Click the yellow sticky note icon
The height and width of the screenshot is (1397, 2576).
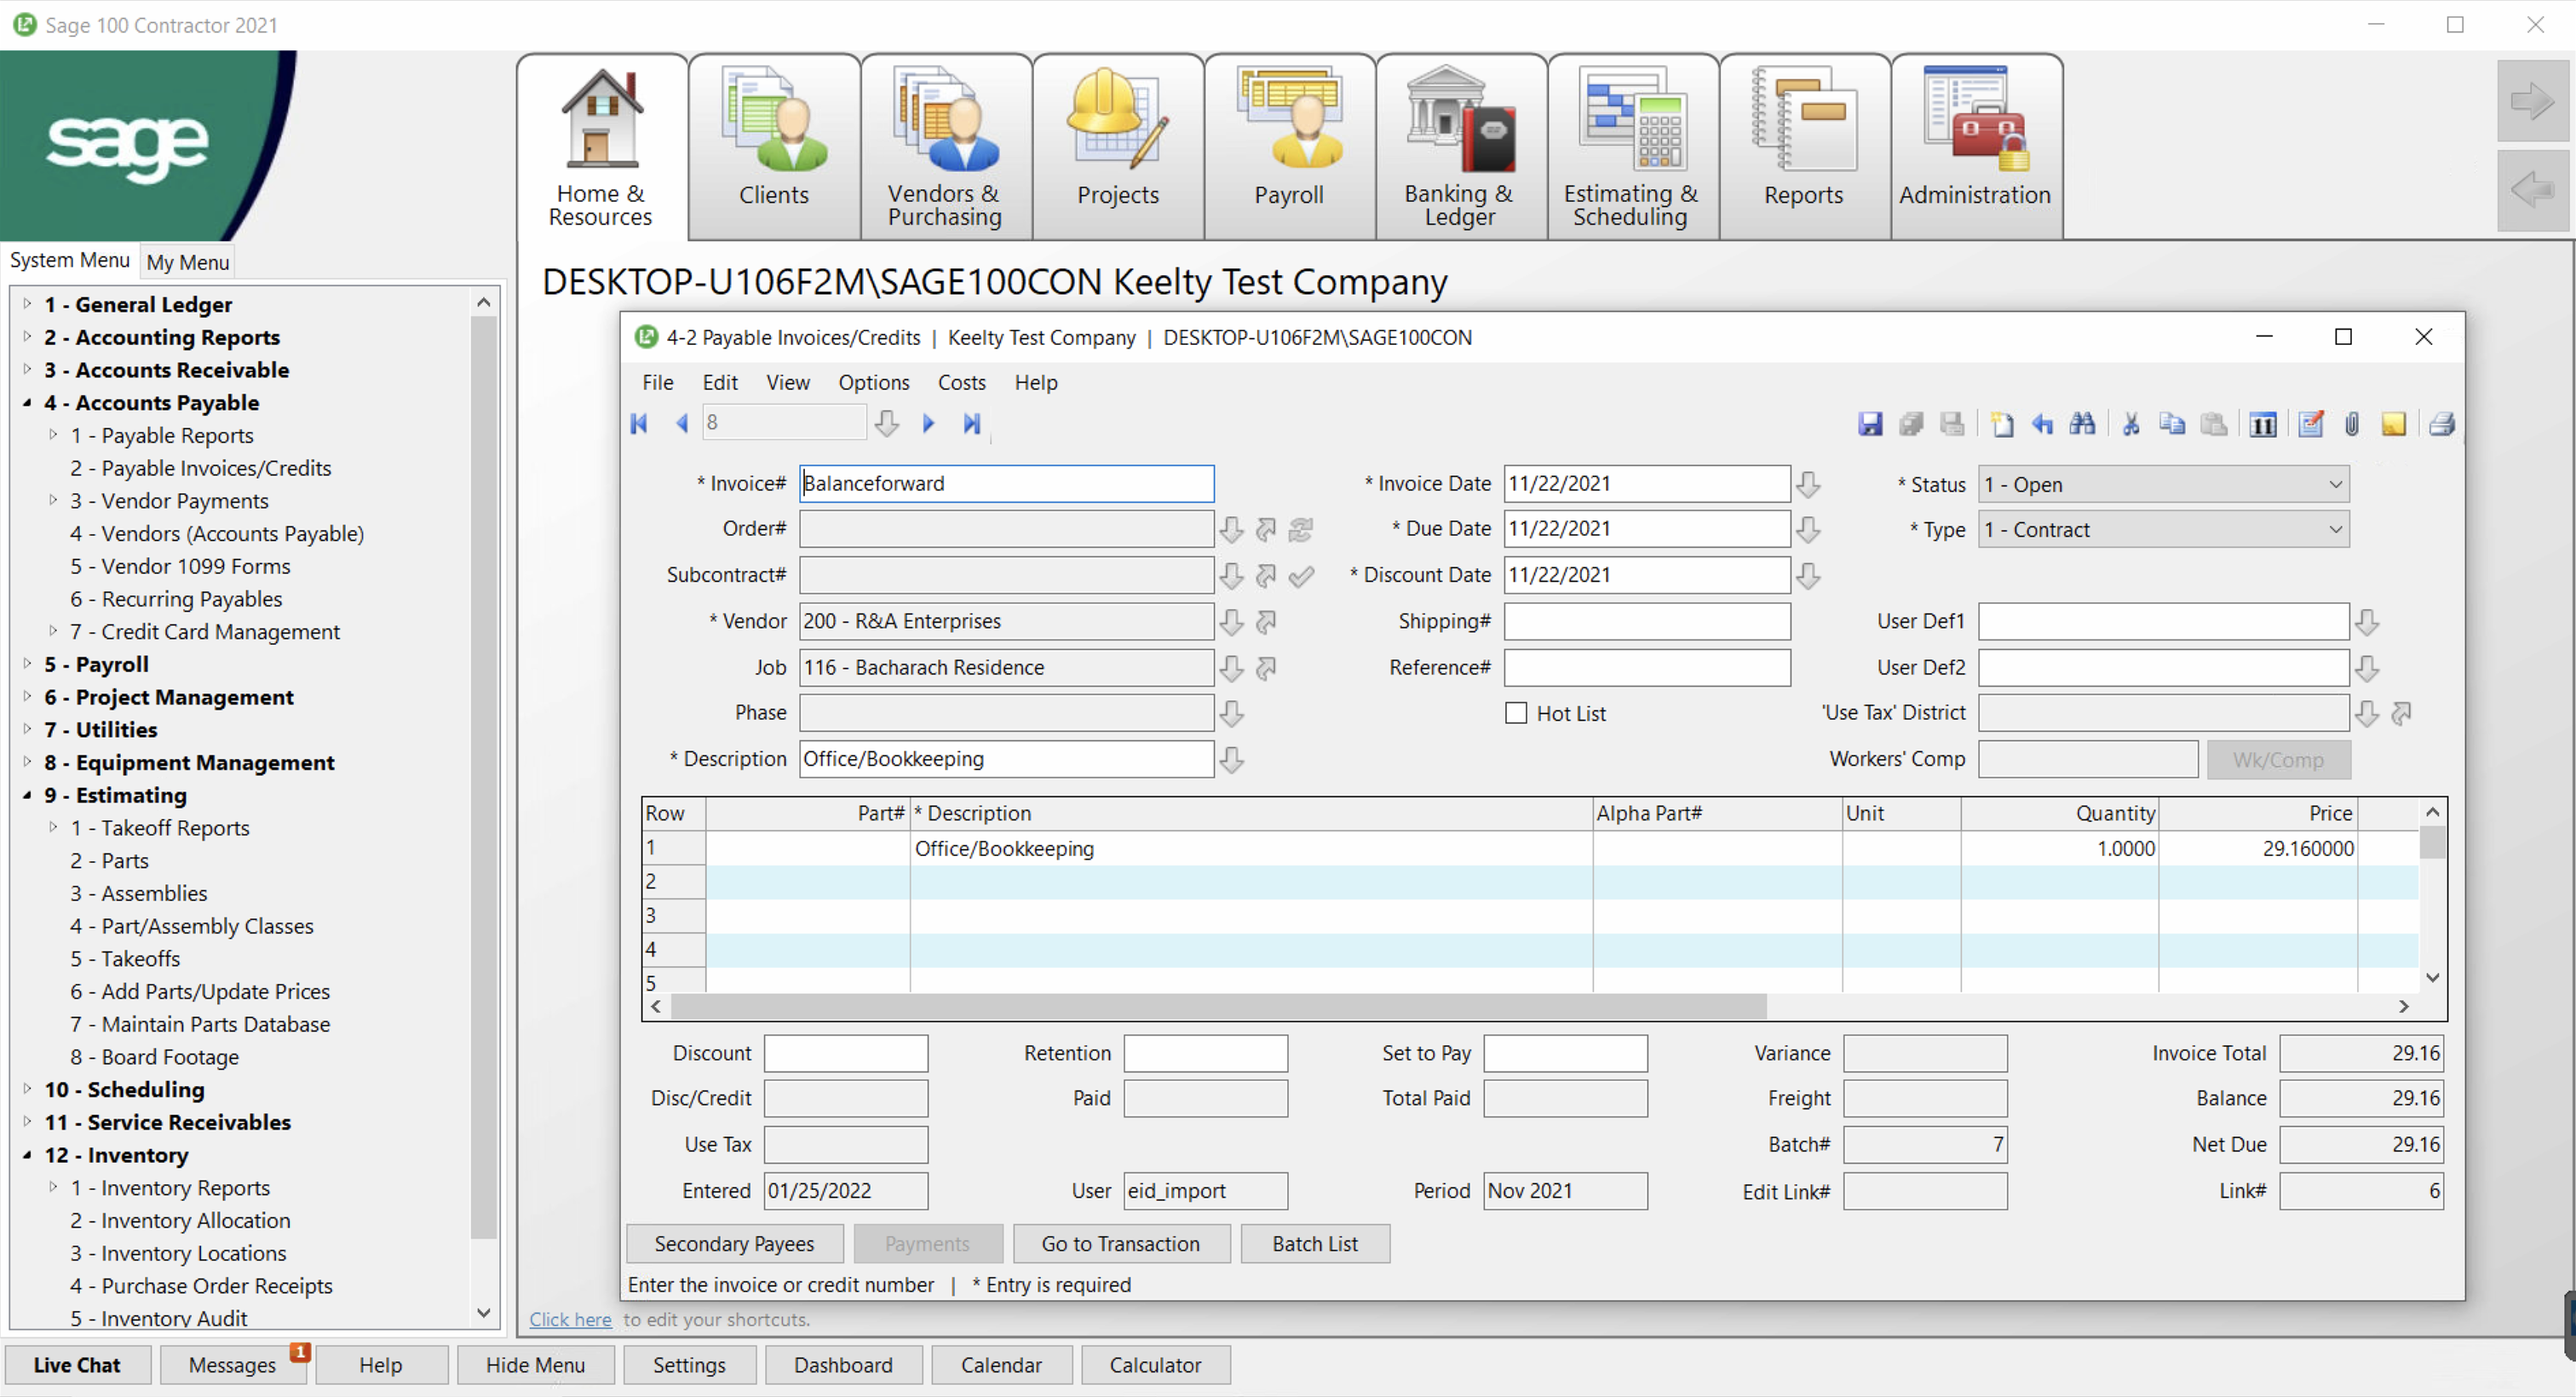coord(2393,424)
